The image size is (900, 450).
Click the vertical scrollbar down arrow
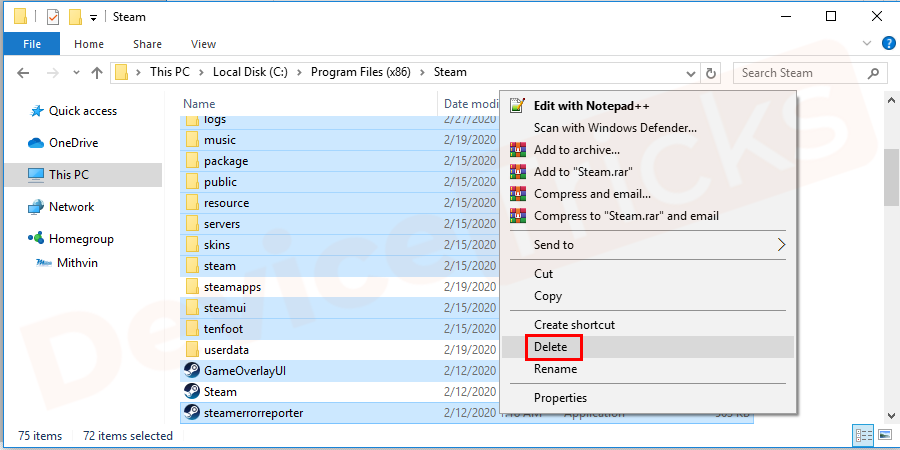tap(891, 416)
